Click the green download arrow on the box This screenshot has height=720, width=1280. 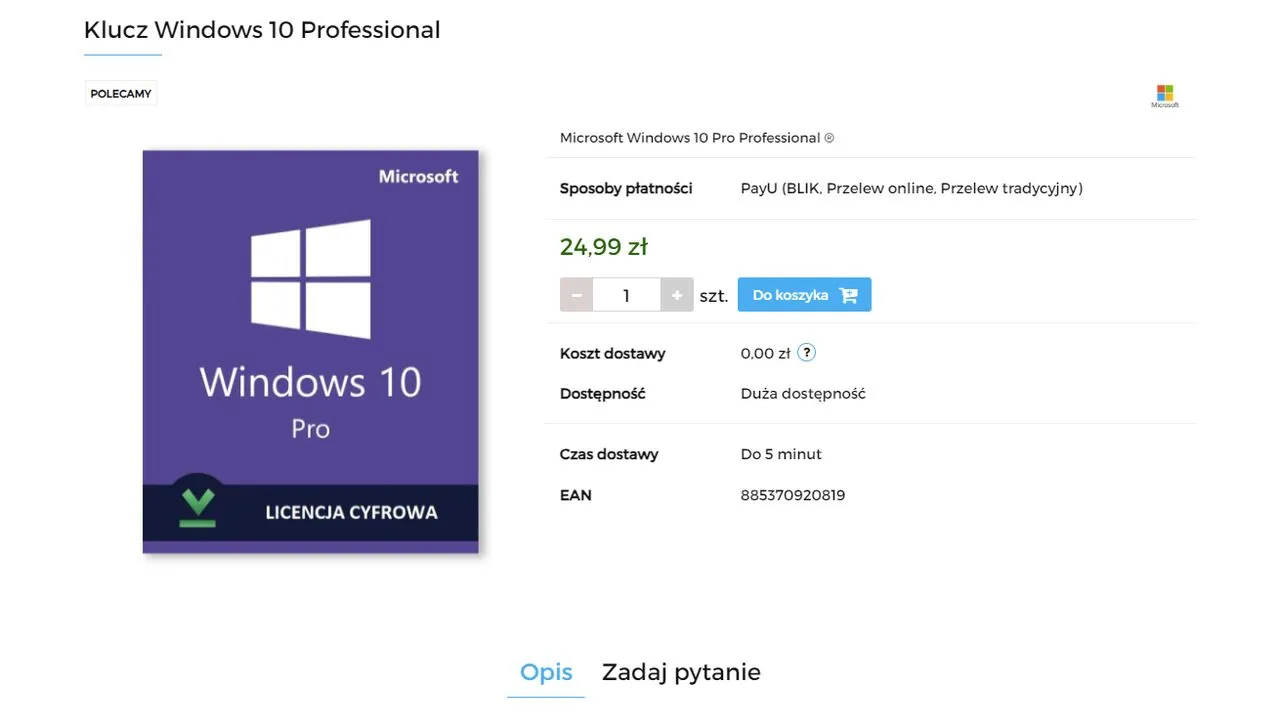(198, 507)
